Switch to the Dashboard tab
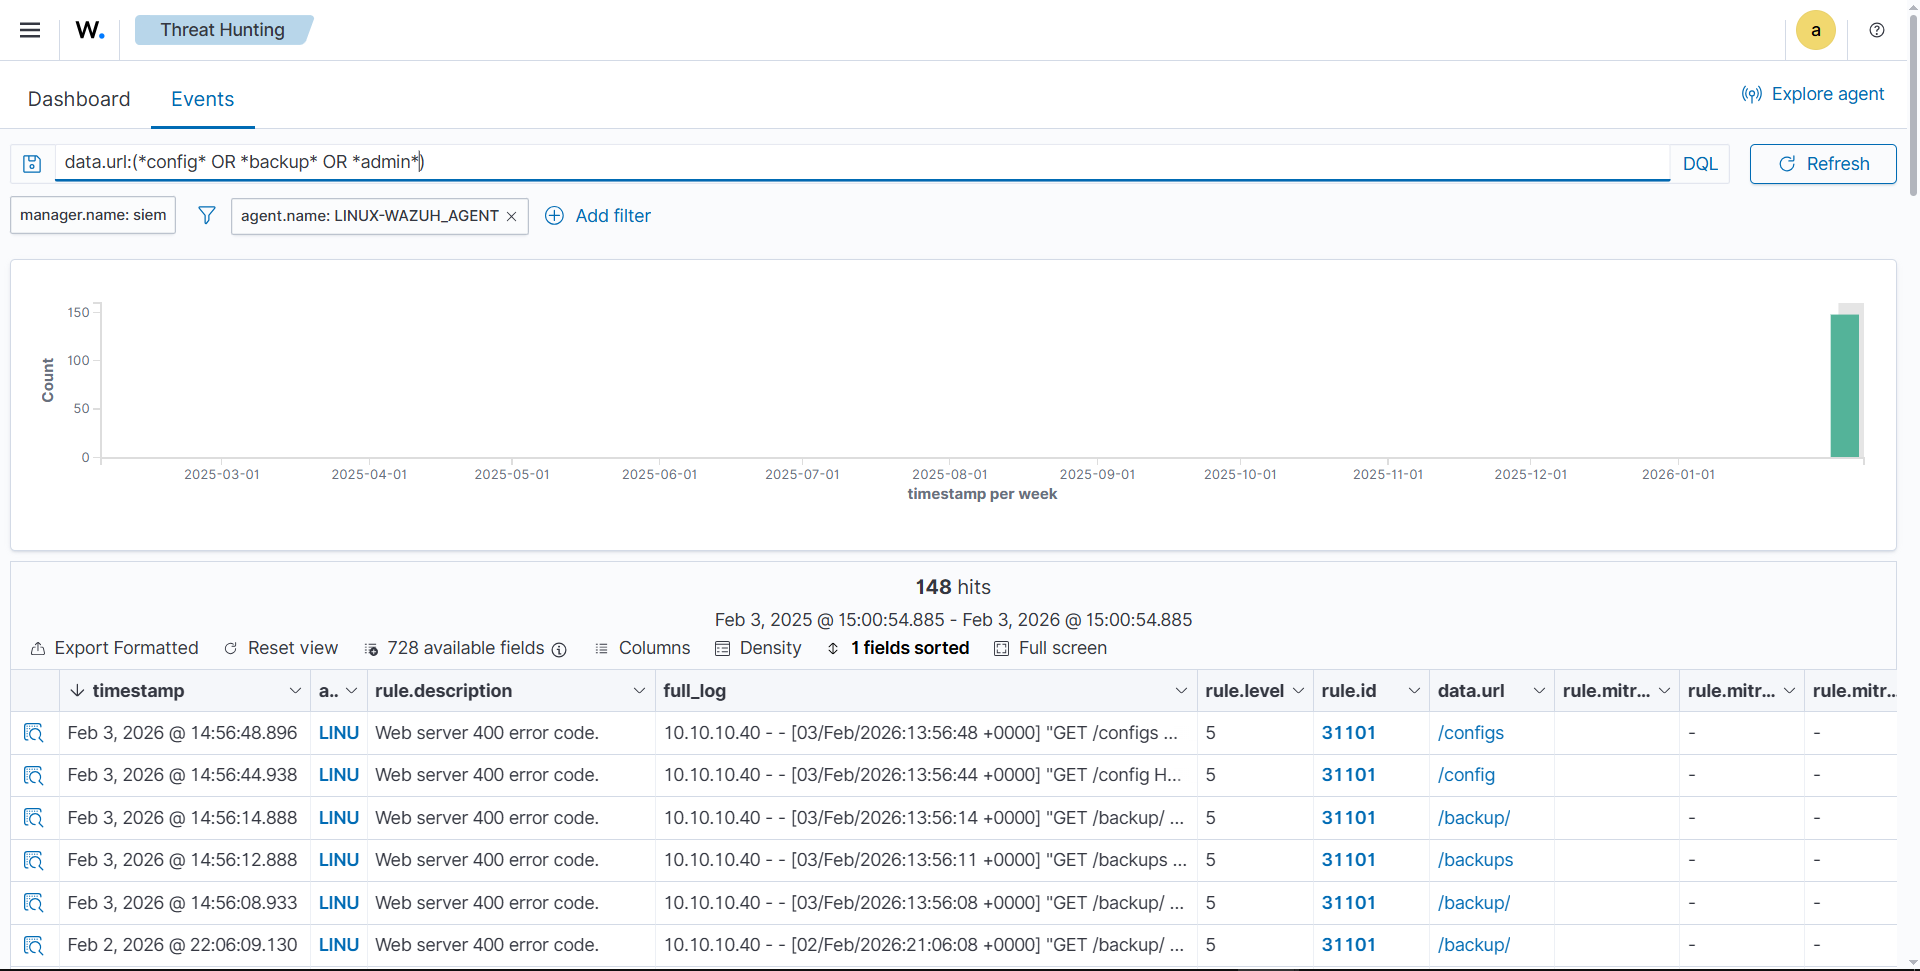This screenshot has width=1920, height=971. click(x=79, y=99)
